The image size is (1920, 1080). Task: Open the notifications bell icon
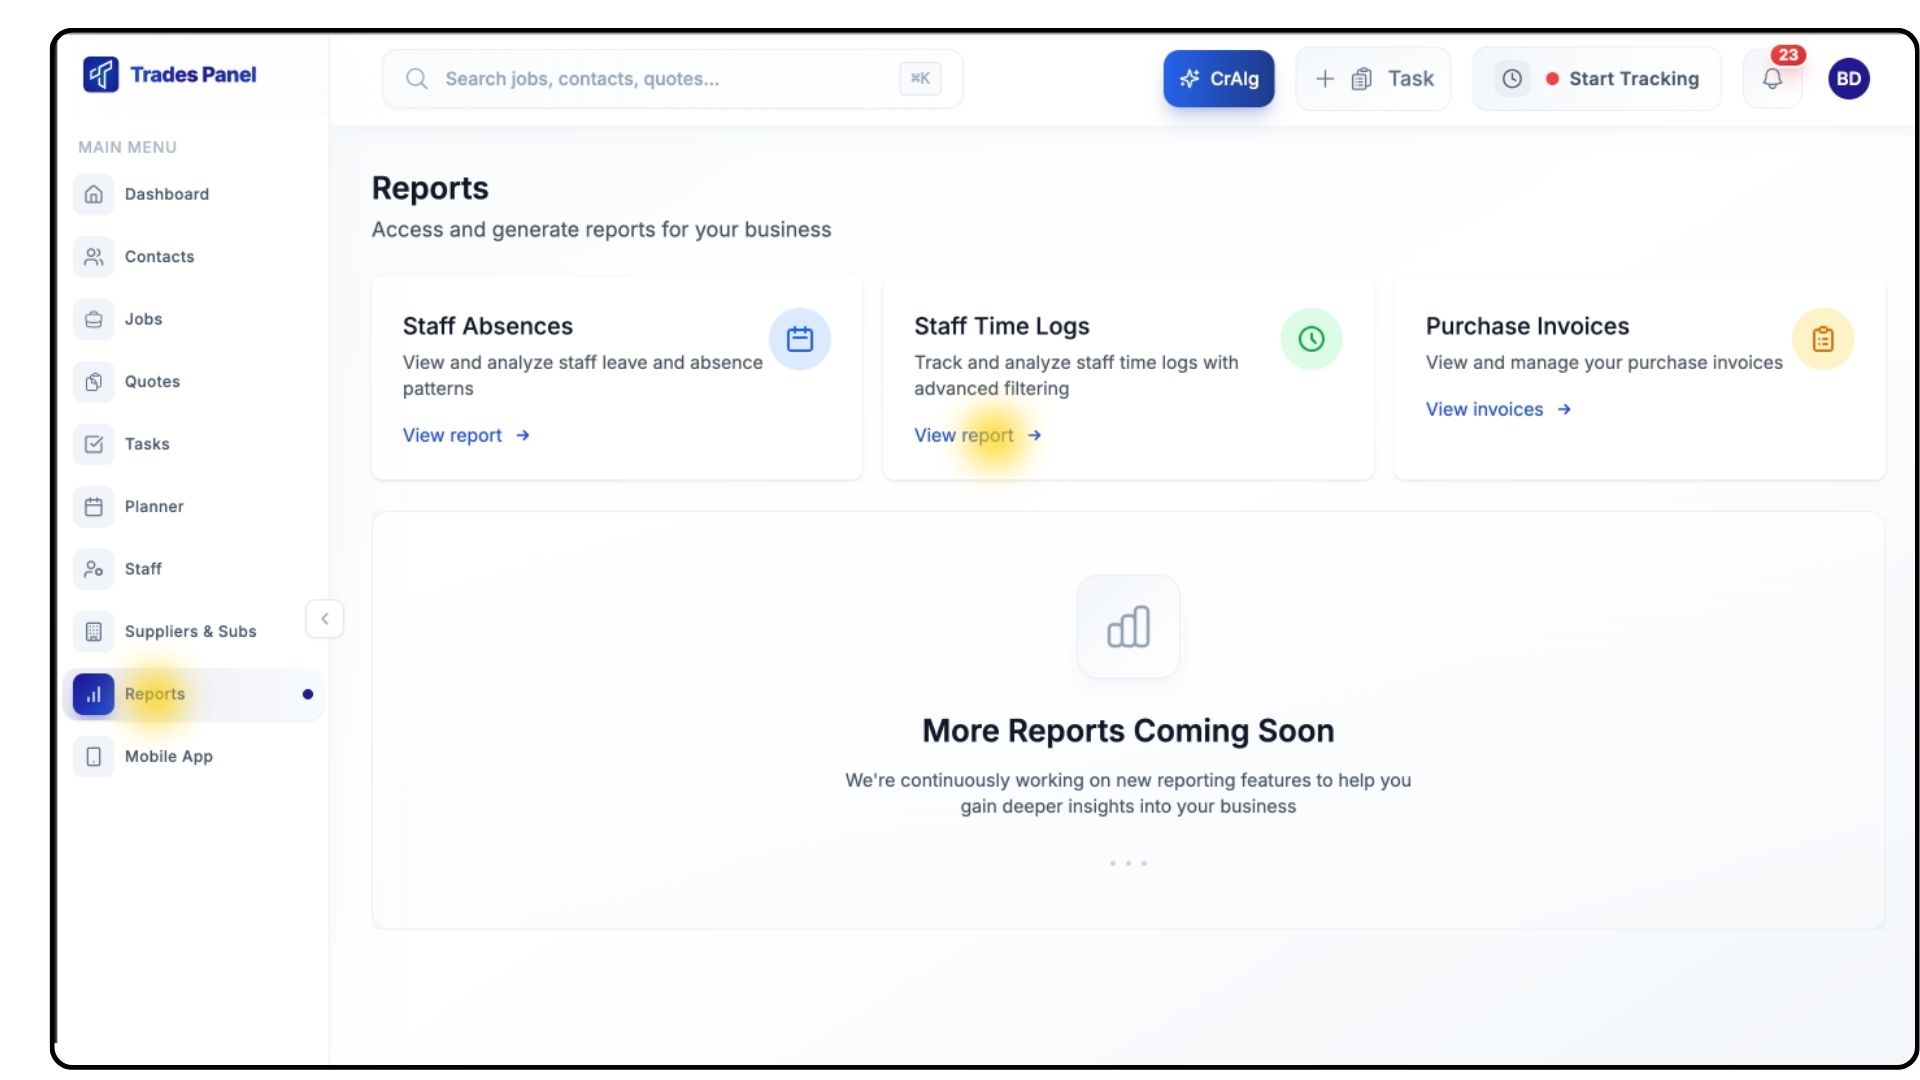[x=1772, y=79]
